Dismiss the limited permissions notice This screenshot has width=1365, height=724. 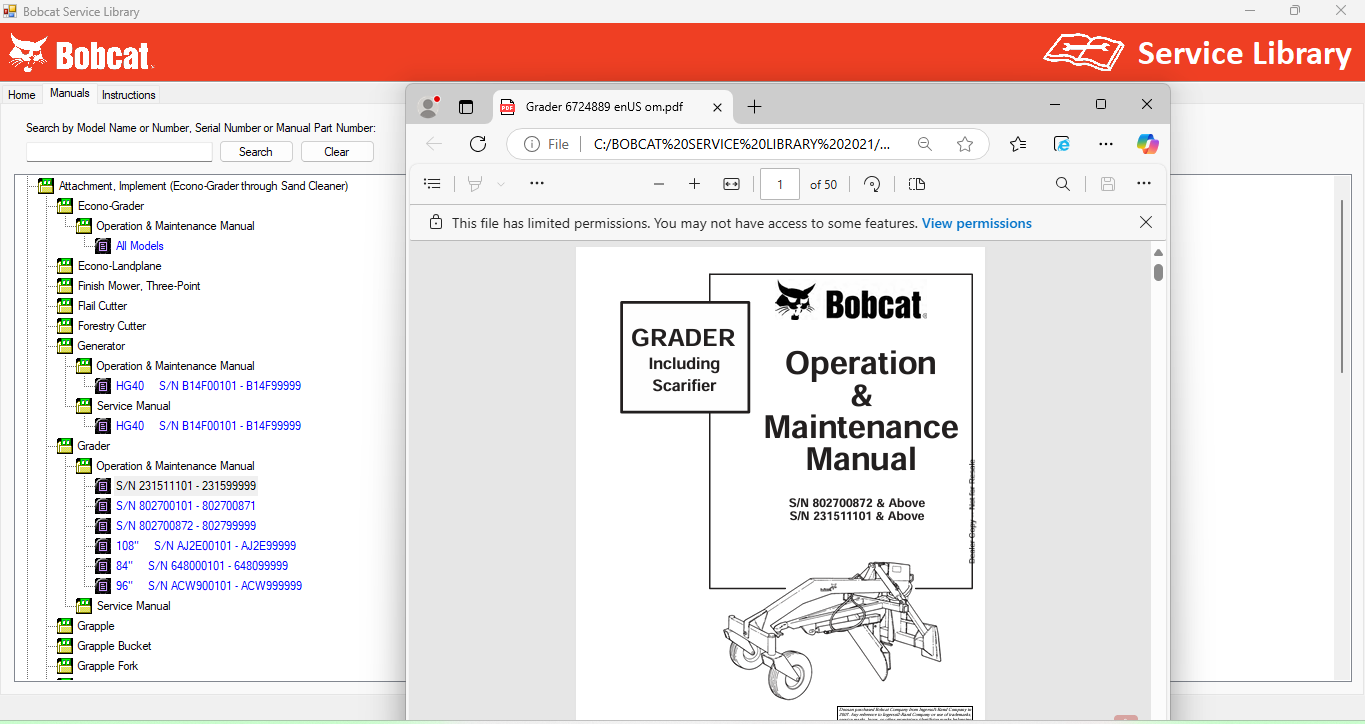[1146, 223]
